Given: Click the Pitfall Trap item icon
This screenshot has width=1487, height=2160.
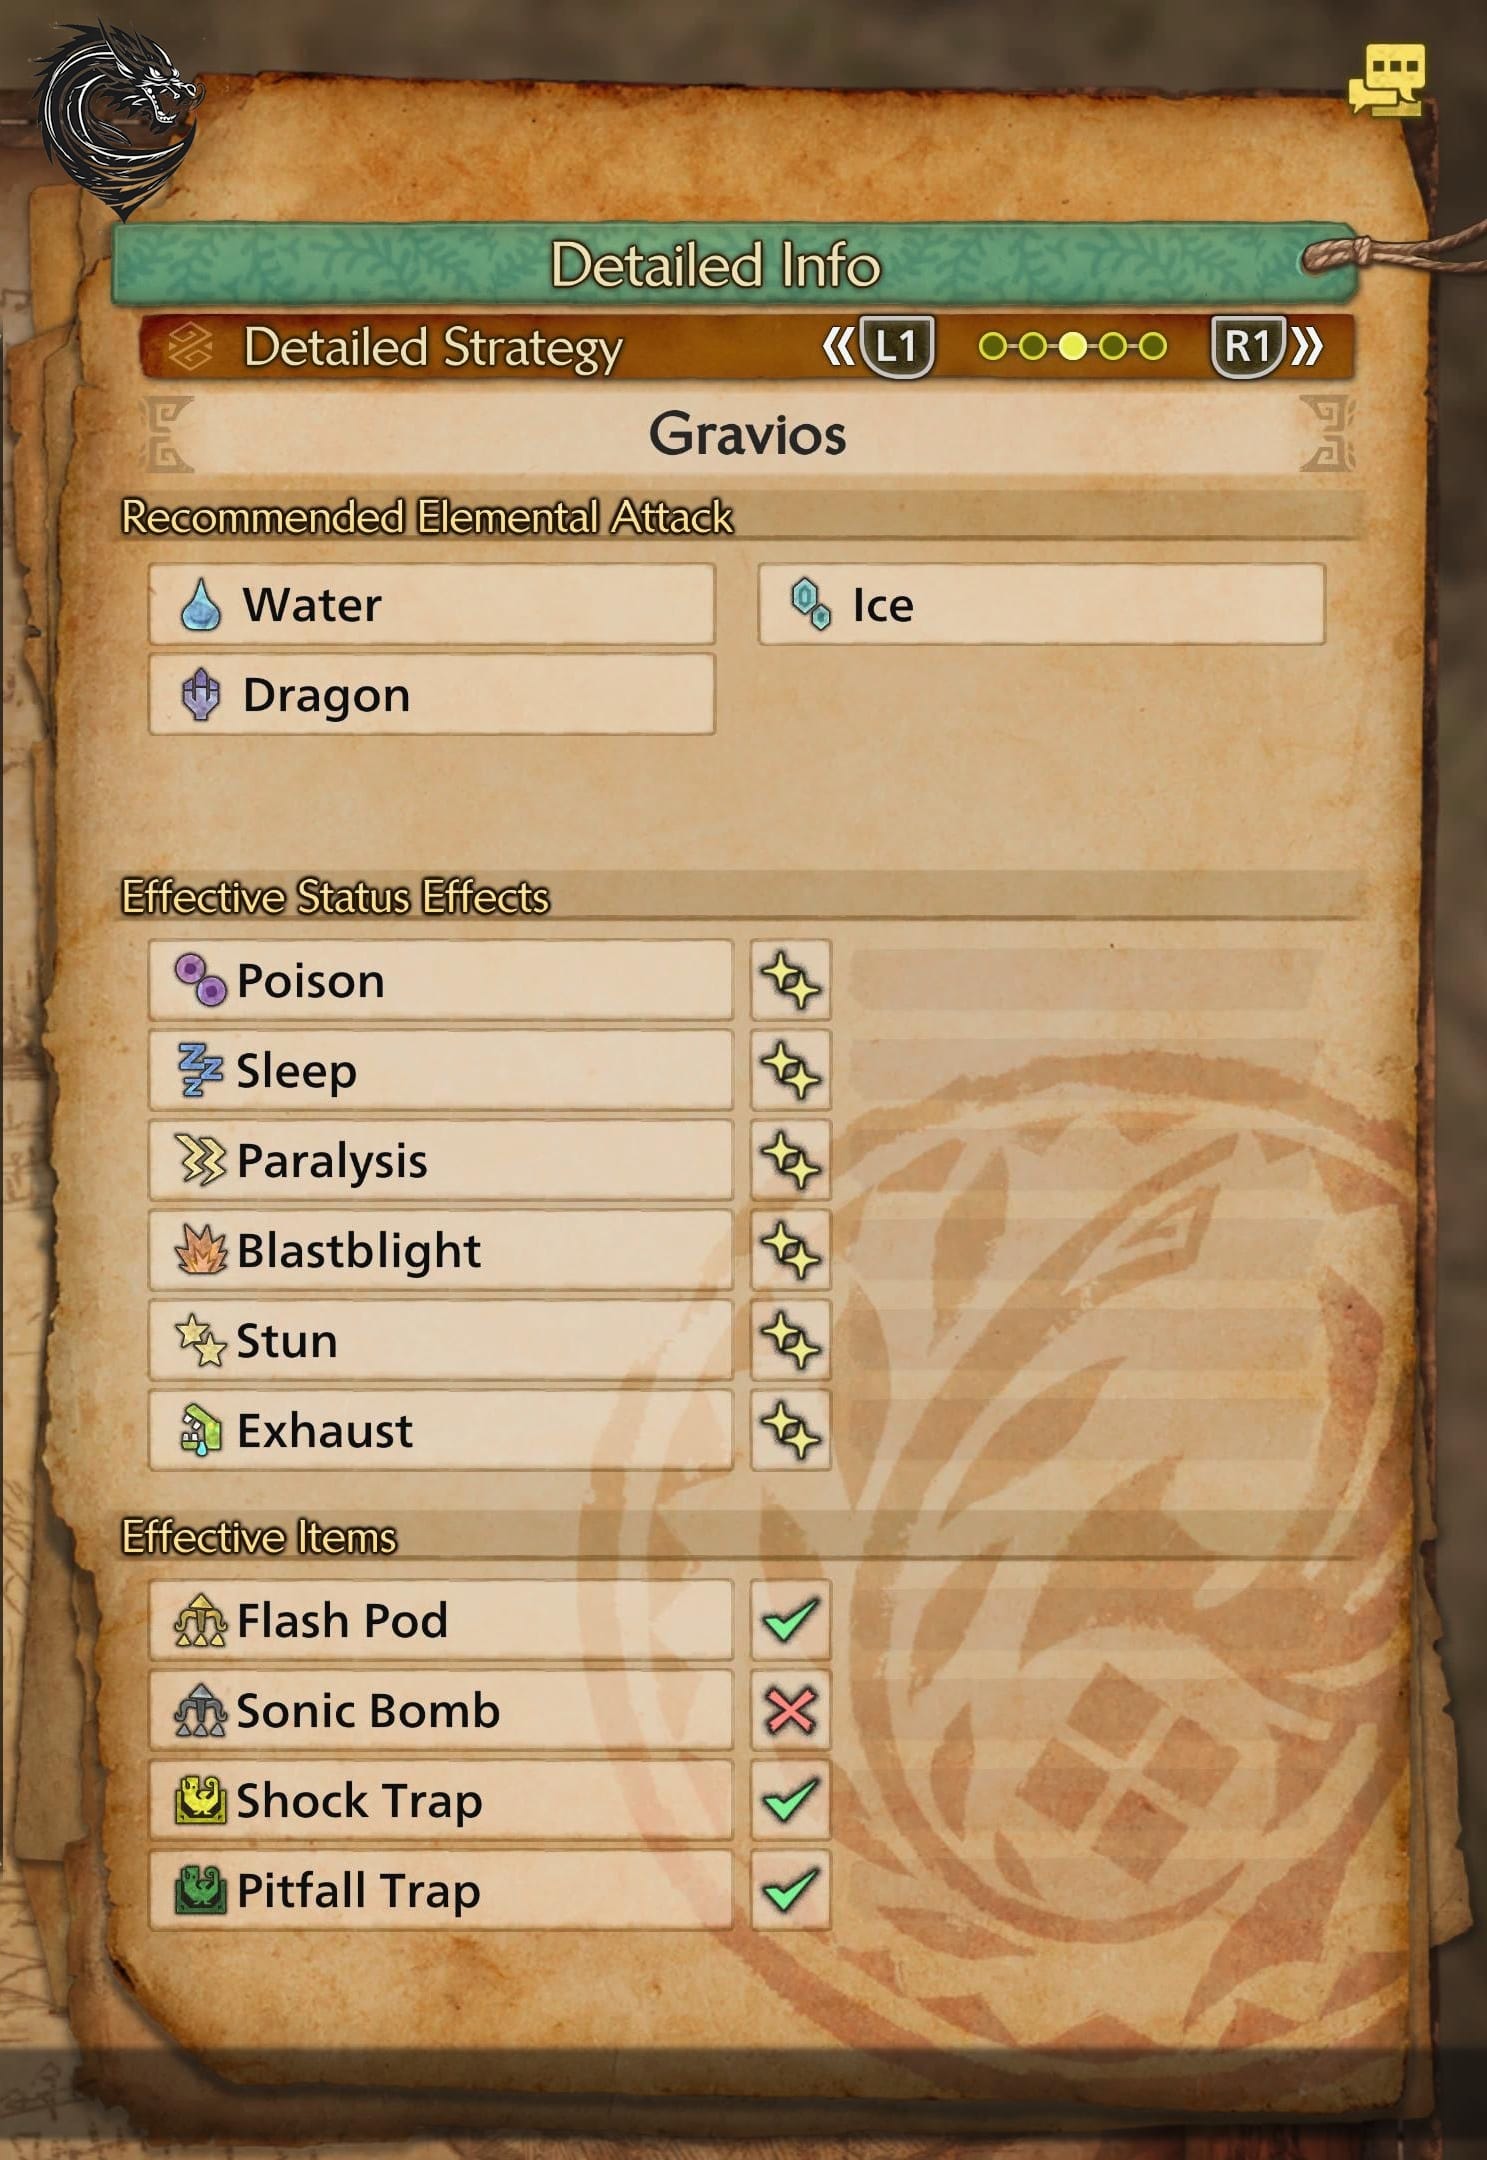Looking at the screenshot, I should pos(201,1890).
